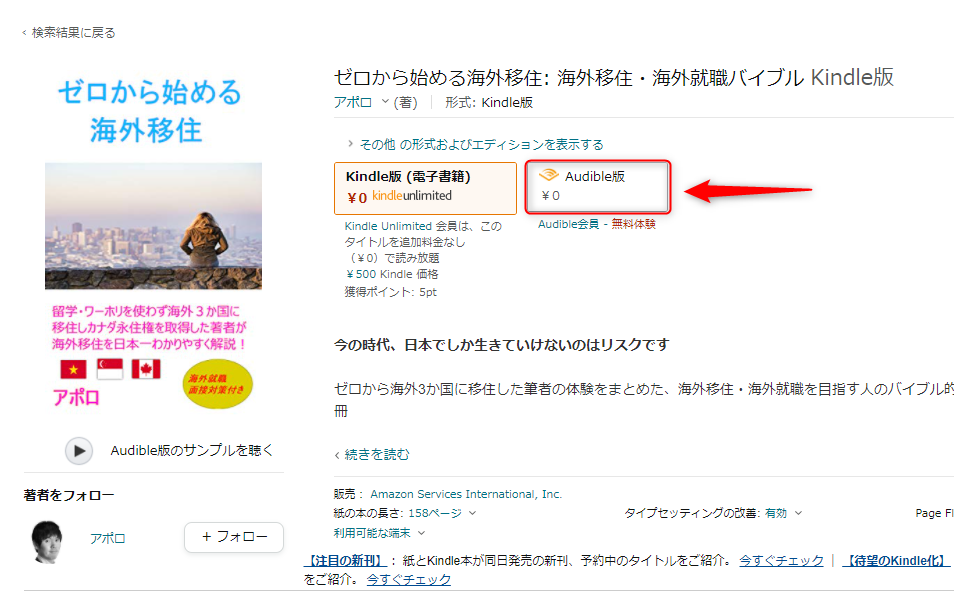The image size is (954, 591).
Task: Click author name アポロ next to photo
Action: coord(108,539)
